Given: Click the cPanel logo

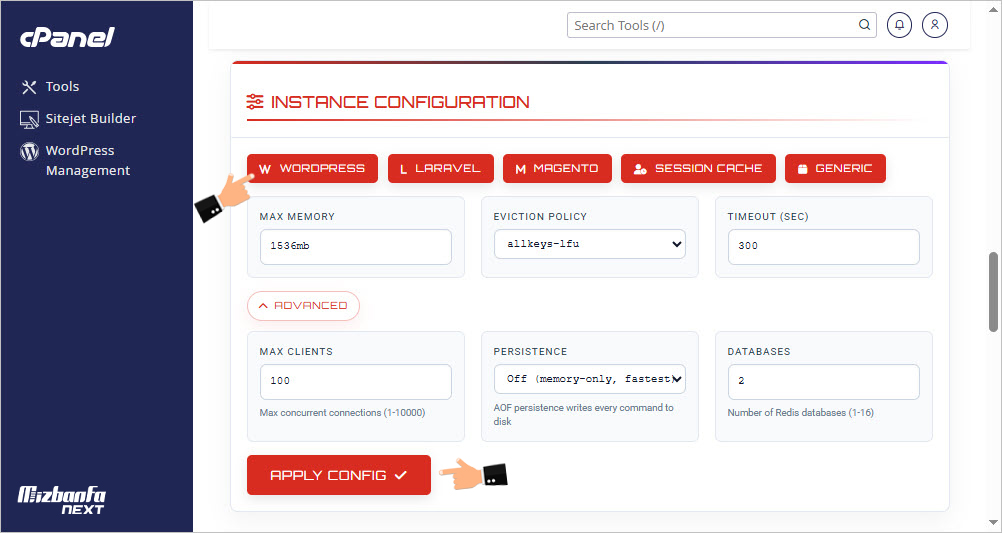Looking at the screenshot, I should (x=66, y=39).
